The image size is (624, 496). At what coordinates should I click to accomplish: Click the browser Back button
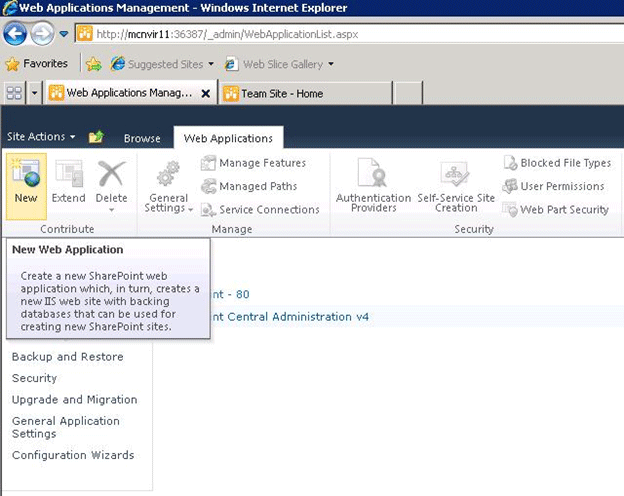tap(15, 34)
